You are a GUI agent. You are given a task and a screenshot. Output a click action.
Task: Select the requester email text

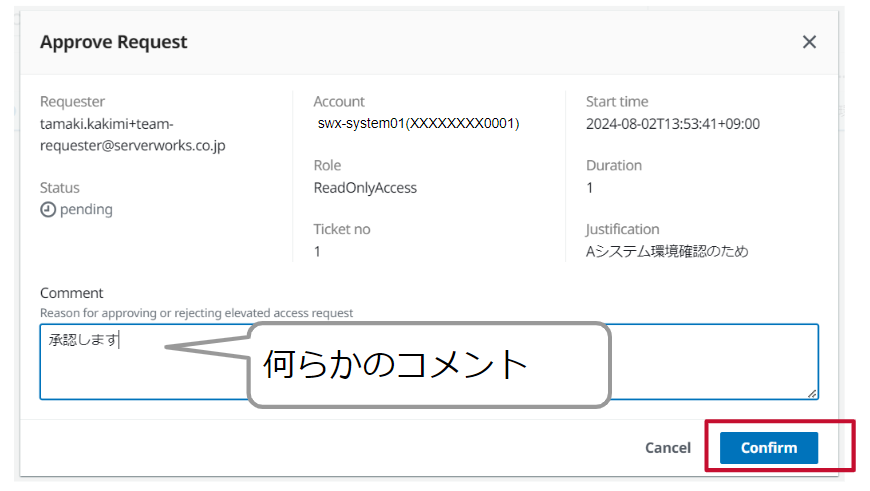[132, 135]
